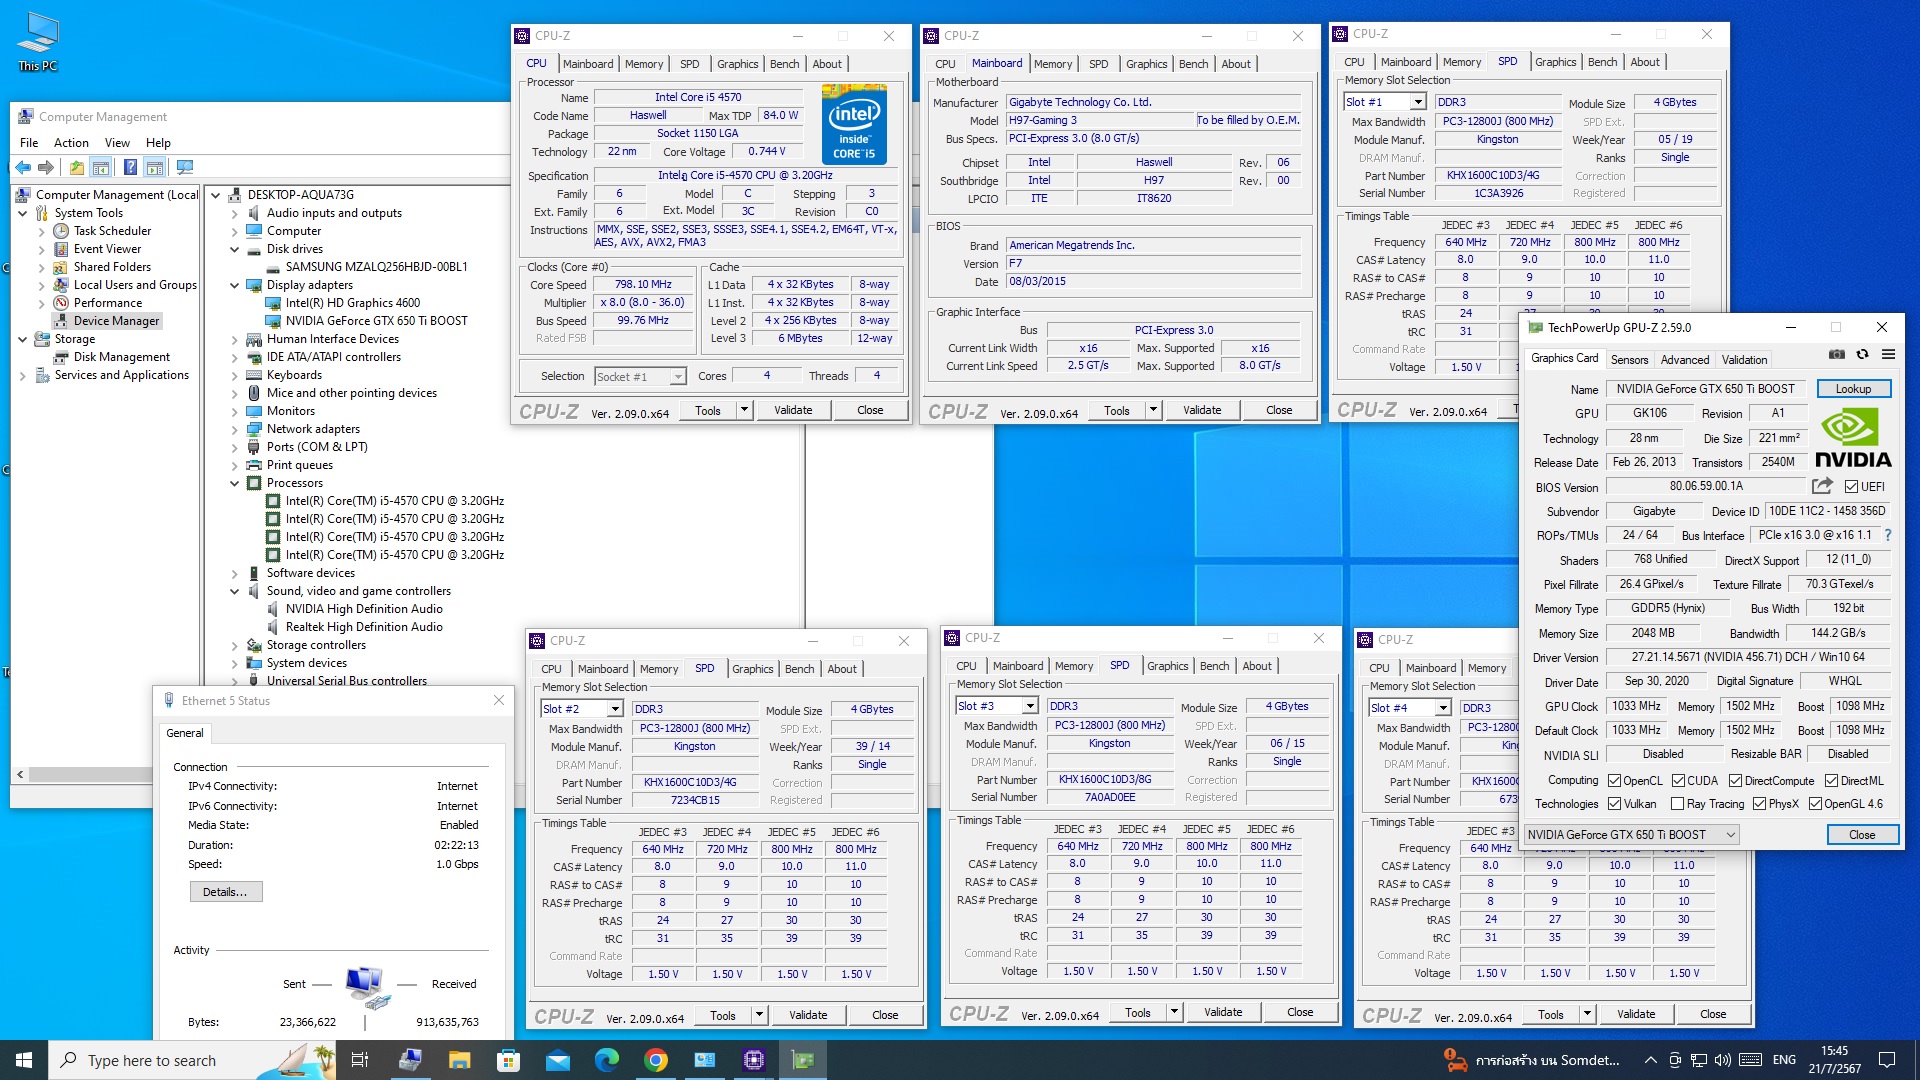
Task: Toggle the Ray Tracing checkbox
Action: click(x=1677, y=804)
